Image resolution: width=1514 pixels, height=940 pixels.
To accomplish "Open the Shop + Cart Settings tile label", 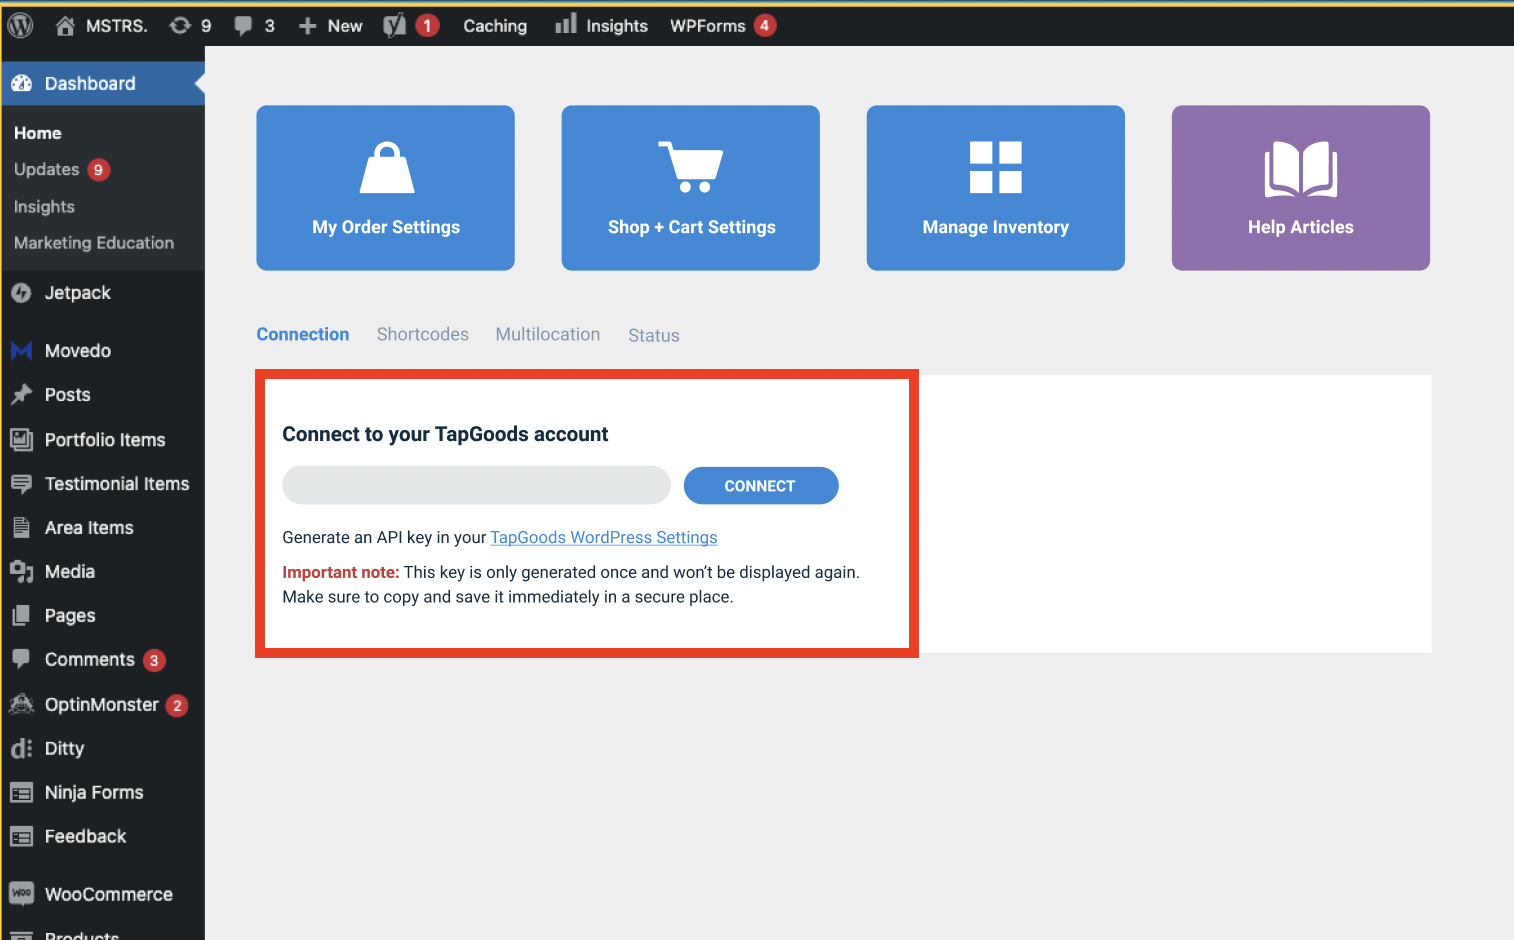I will 692,227.
